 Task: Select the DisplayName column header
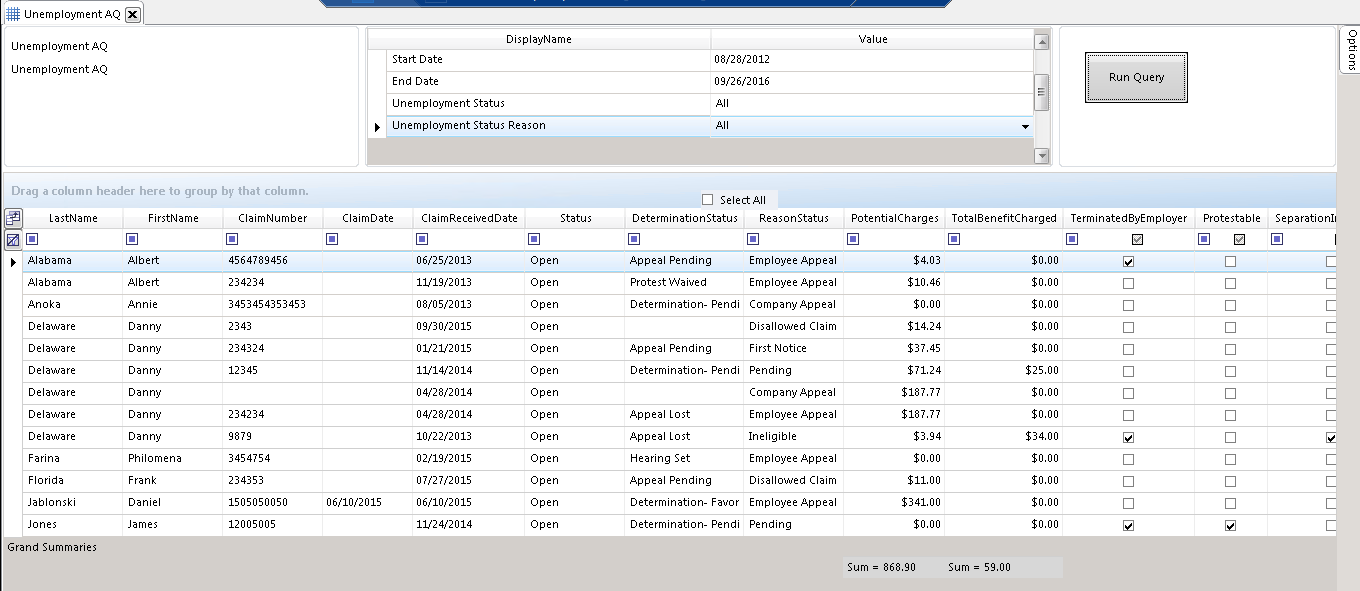coord(539,40)
